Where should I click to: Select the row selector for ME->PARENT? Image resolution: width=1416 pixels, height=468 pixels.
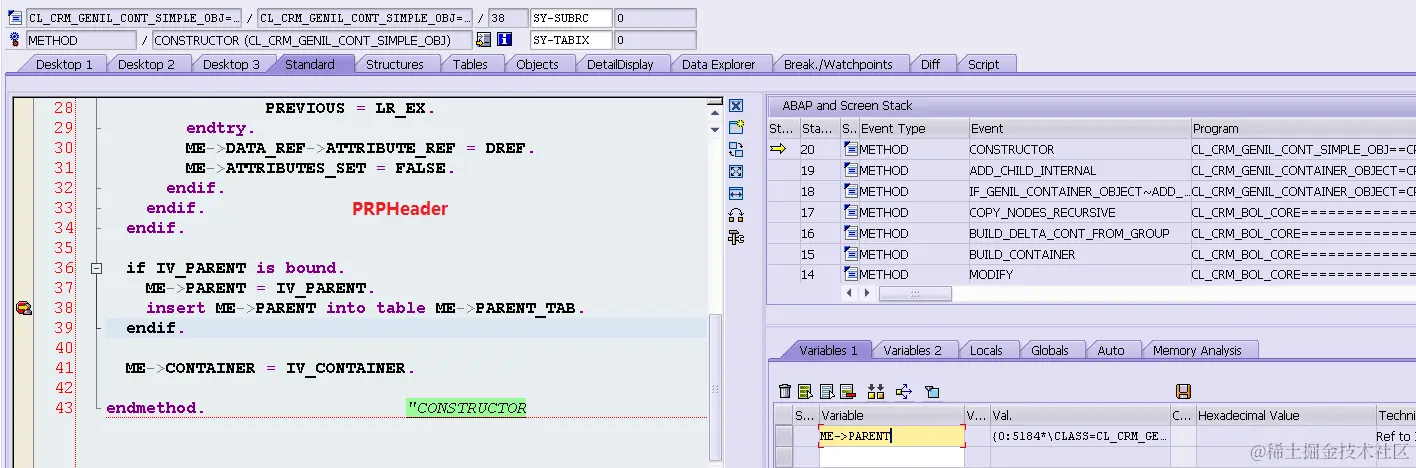(x=783, y=436)
